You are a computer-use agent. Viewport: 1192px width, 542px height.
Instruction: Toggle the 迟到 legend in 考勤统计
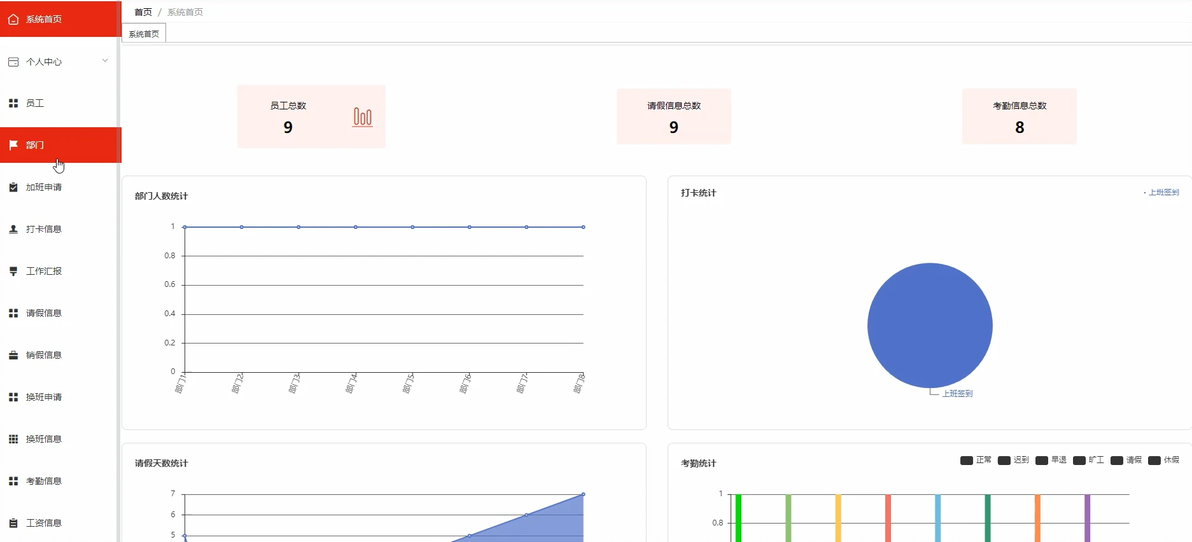1013,461
